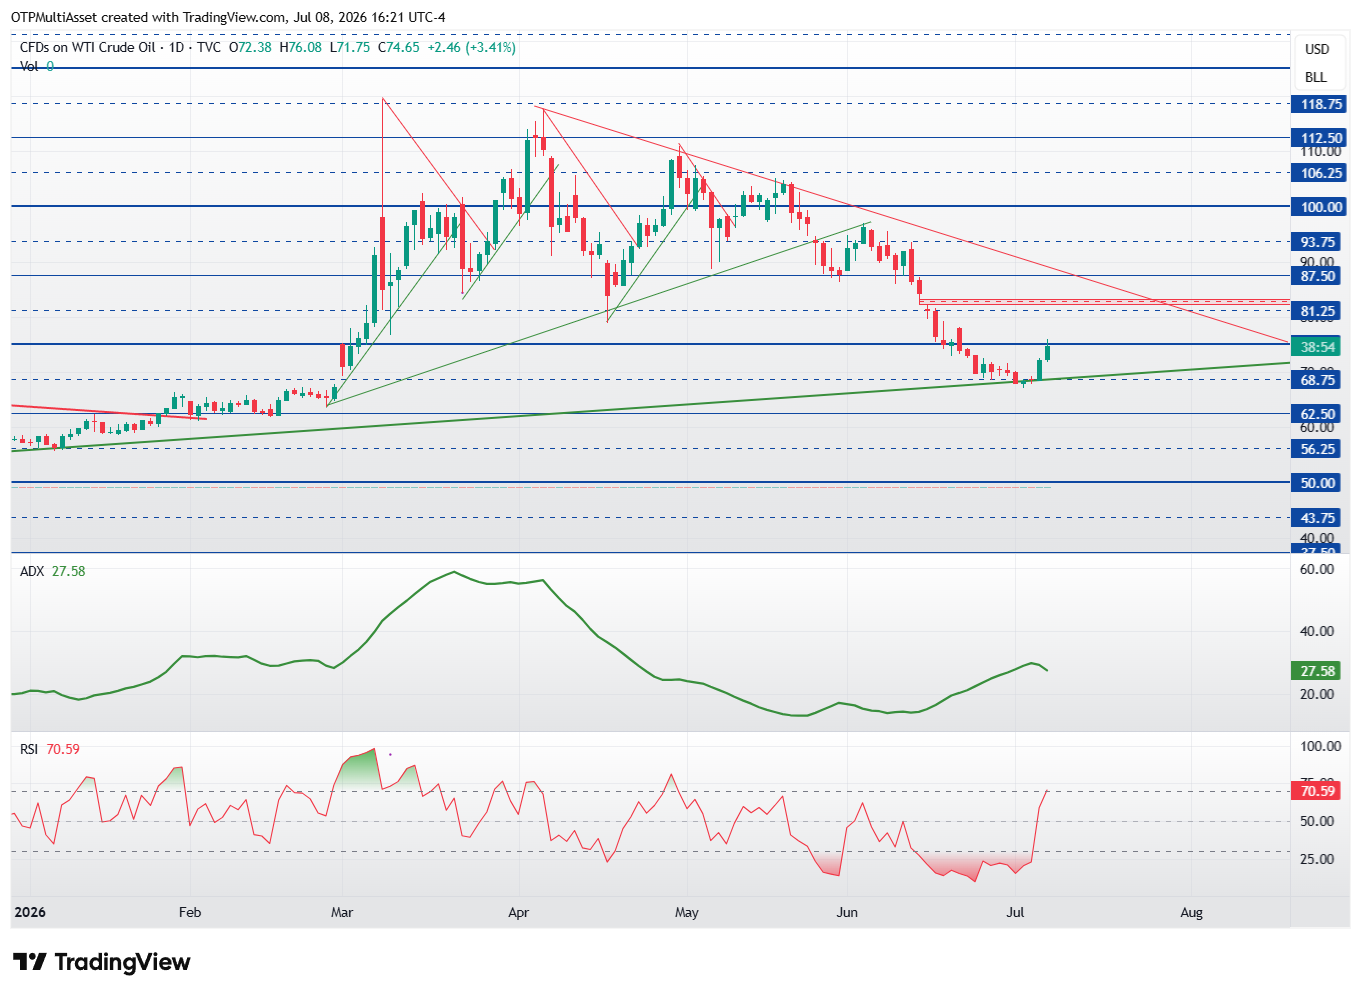Click the TradingView wordmark beside the logo
The width and height of the screenshot is (1361, 996).
tap(122, 962)
